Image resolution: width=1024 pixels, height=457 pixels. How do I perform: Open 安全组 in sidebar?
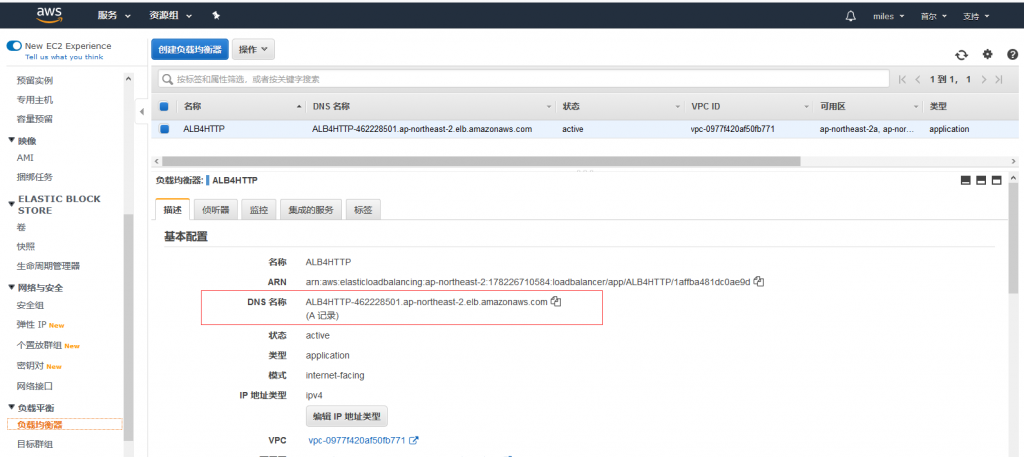pos(30,305)
